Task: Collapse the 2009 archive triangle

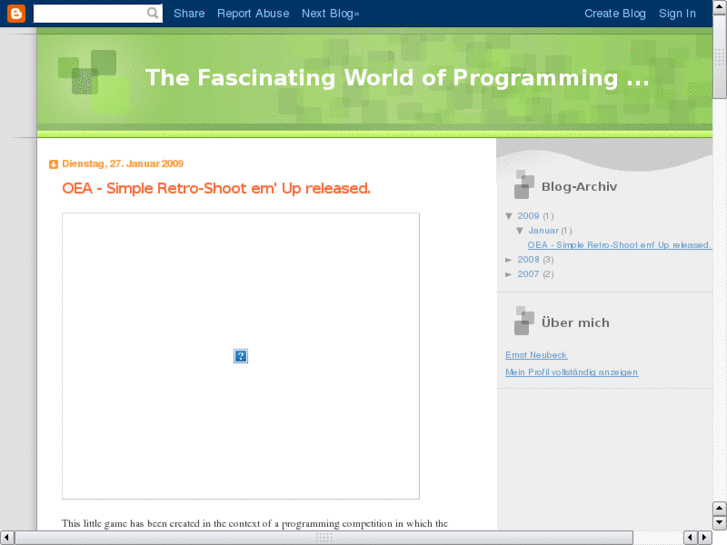Action: pos(509,216)
